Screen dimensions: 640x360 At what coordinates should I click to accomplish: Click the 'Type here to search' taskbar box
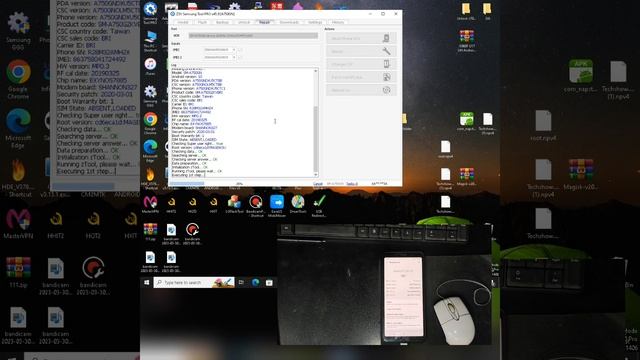tap(194, 282)
